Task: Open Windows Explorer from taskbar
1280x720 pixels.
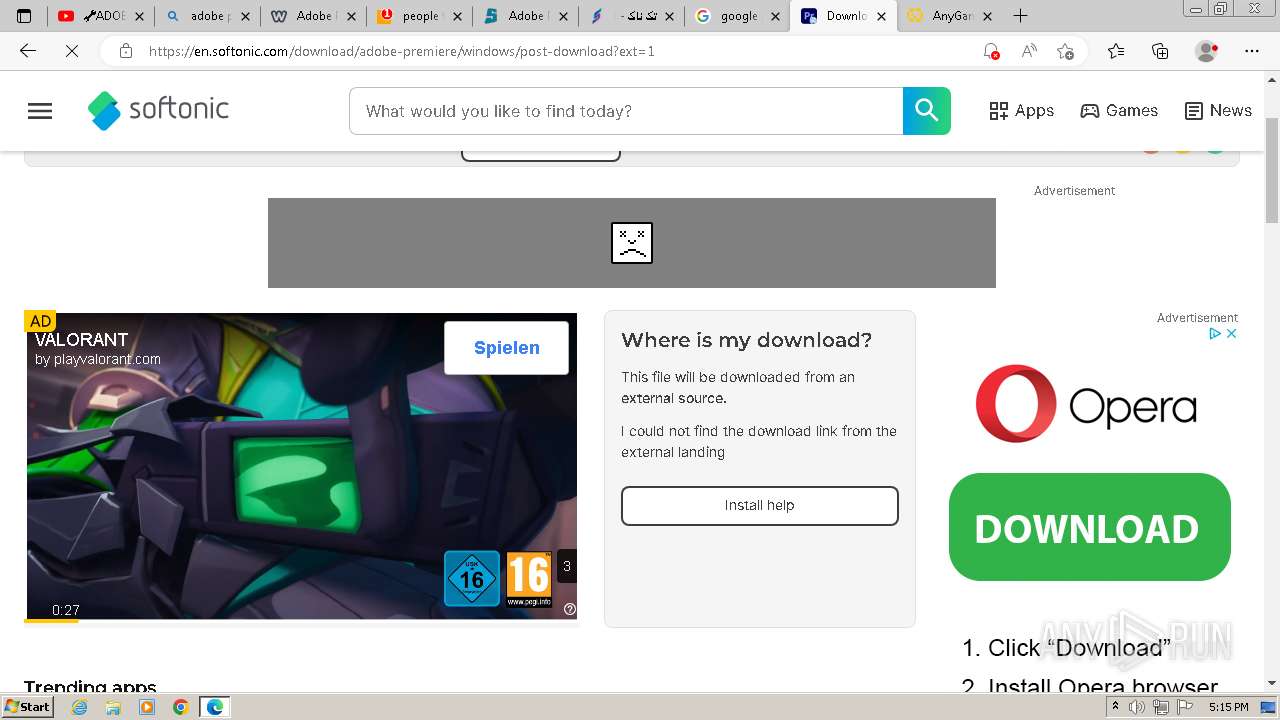Action: click(113, 707)
